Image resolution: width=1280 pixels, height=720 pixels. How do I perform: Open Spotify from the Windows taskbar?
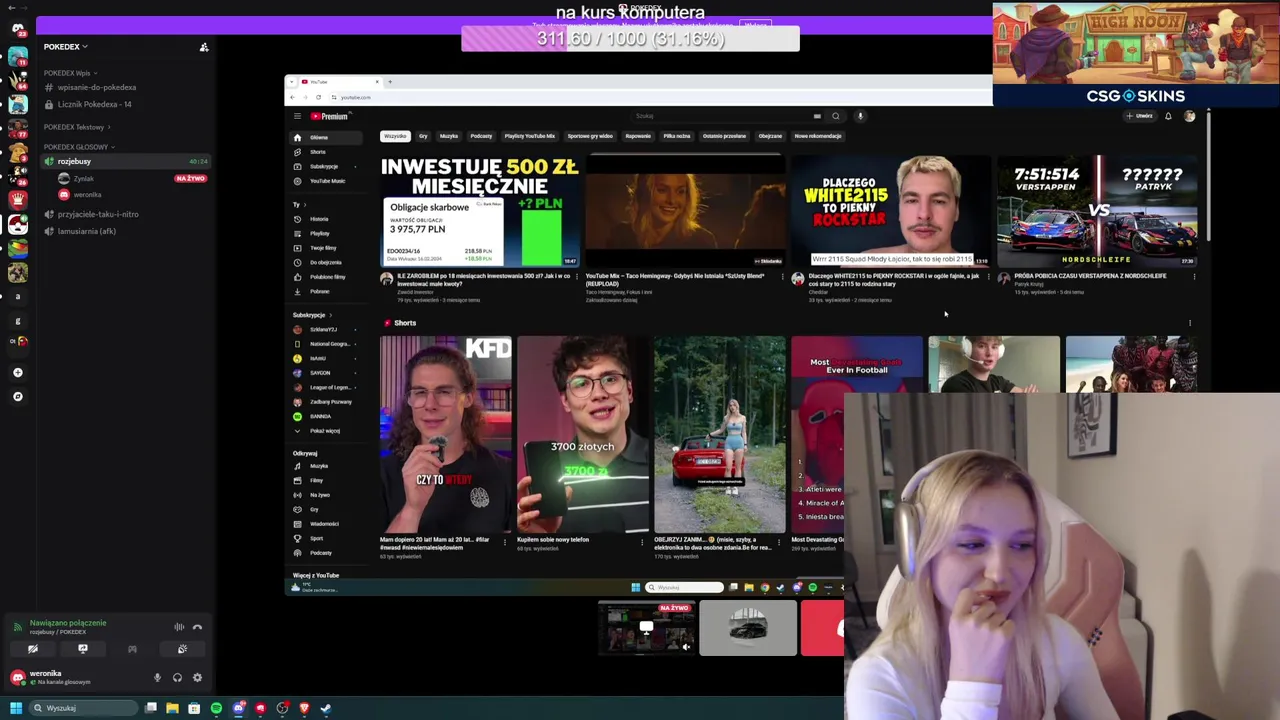point(216,708)
